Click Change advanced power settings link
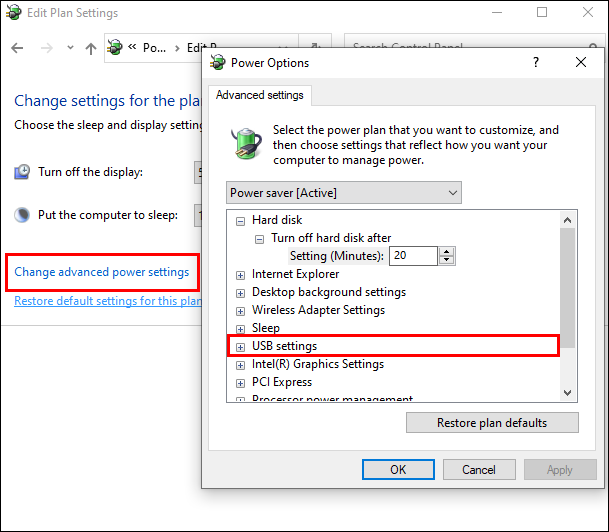 [102, 272]
